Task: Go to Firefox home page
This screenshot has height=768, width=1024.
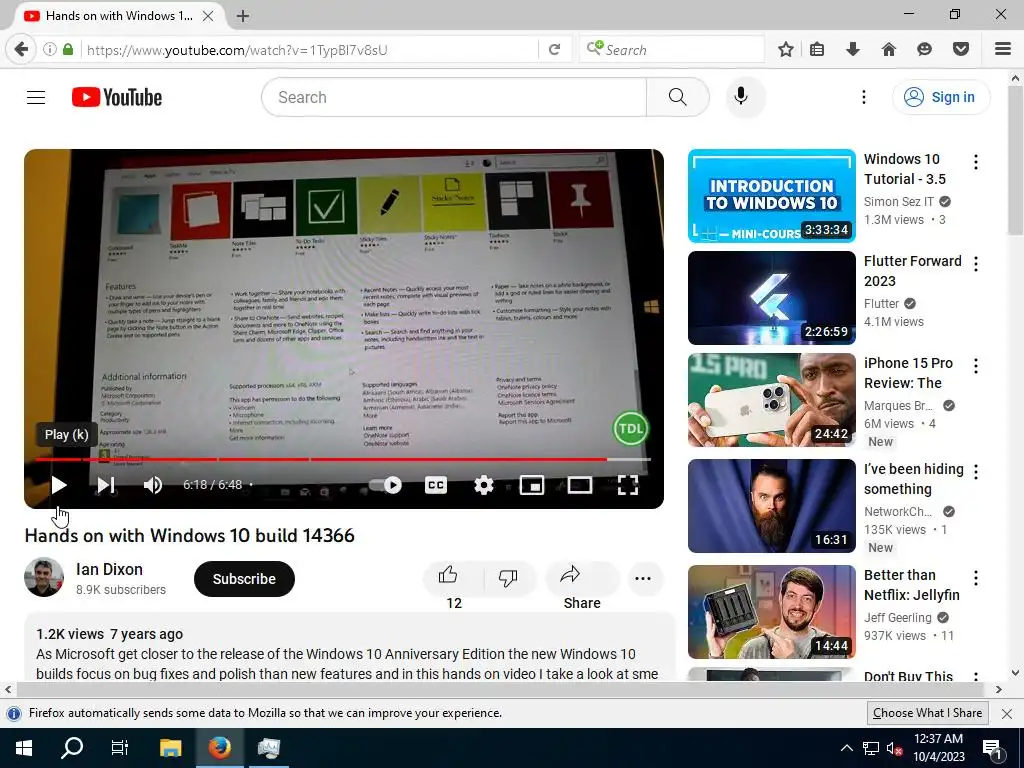Action: tap(888, 50)
